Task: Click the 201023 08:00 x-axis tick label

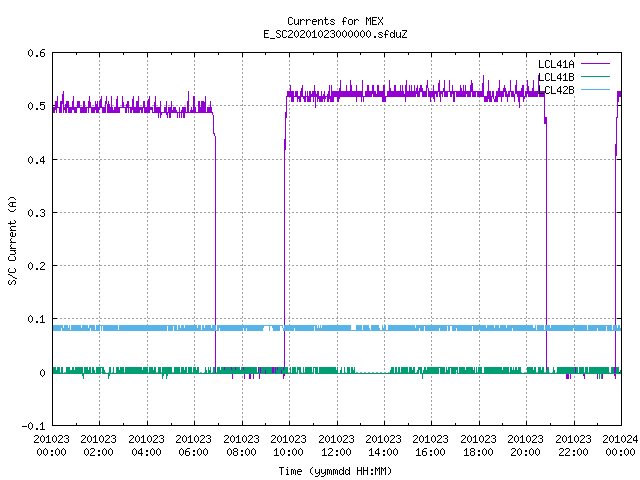Action: point(241,445)
